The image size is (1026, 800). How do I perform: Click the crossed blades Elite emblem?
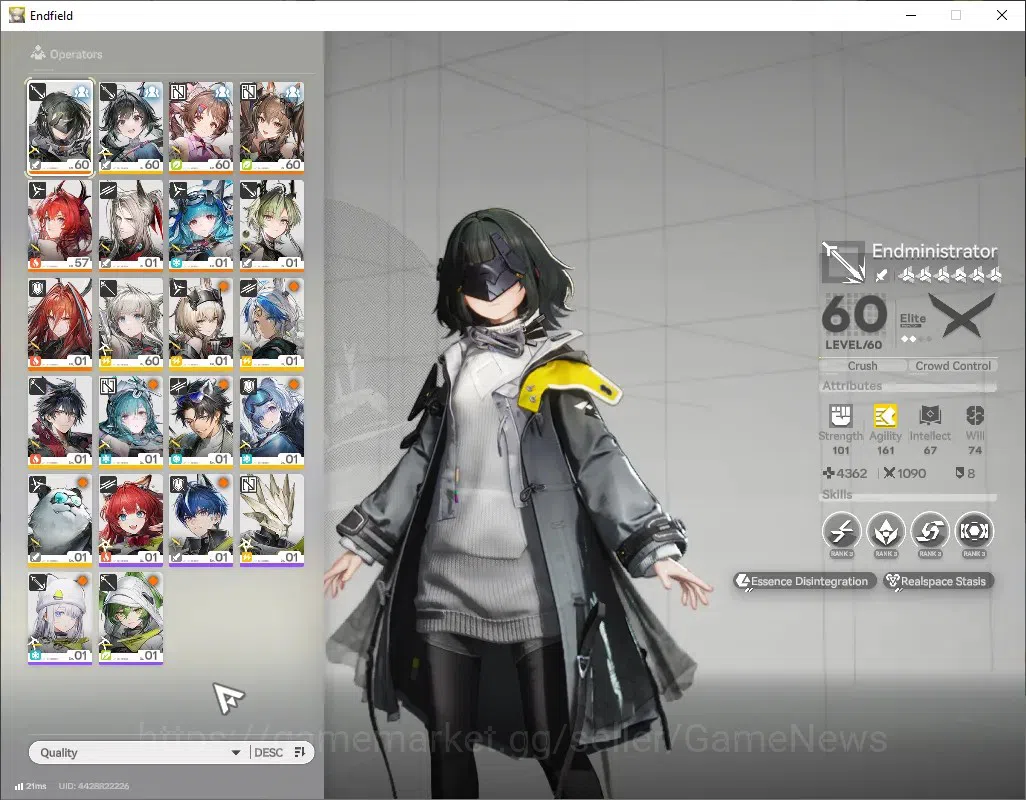(963, 315)
